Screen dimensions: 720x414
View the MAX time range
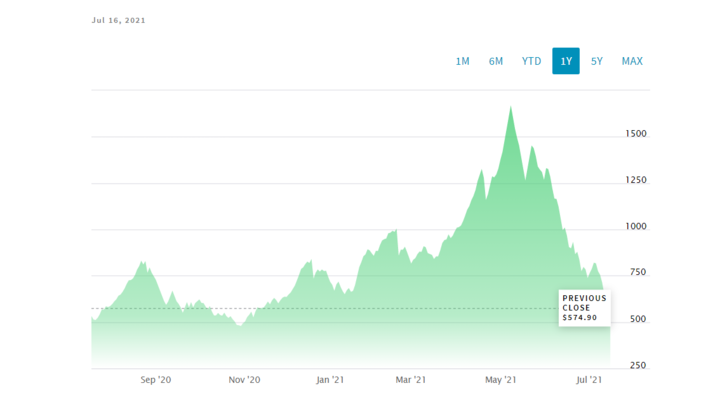click(x=632, y=61)
